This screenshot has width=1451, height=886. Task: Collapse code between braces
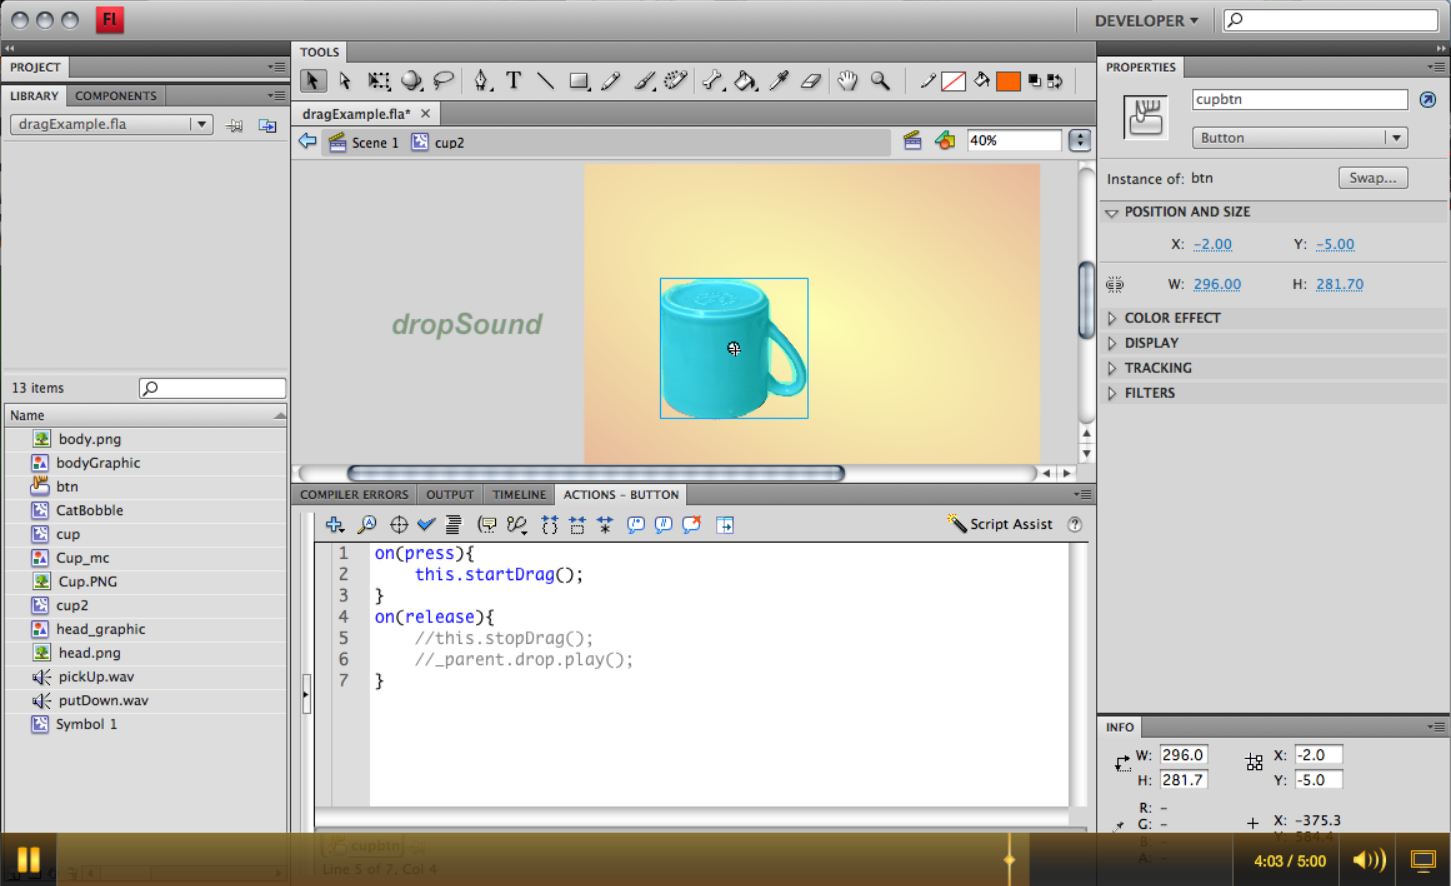click(x=549, y=524)
